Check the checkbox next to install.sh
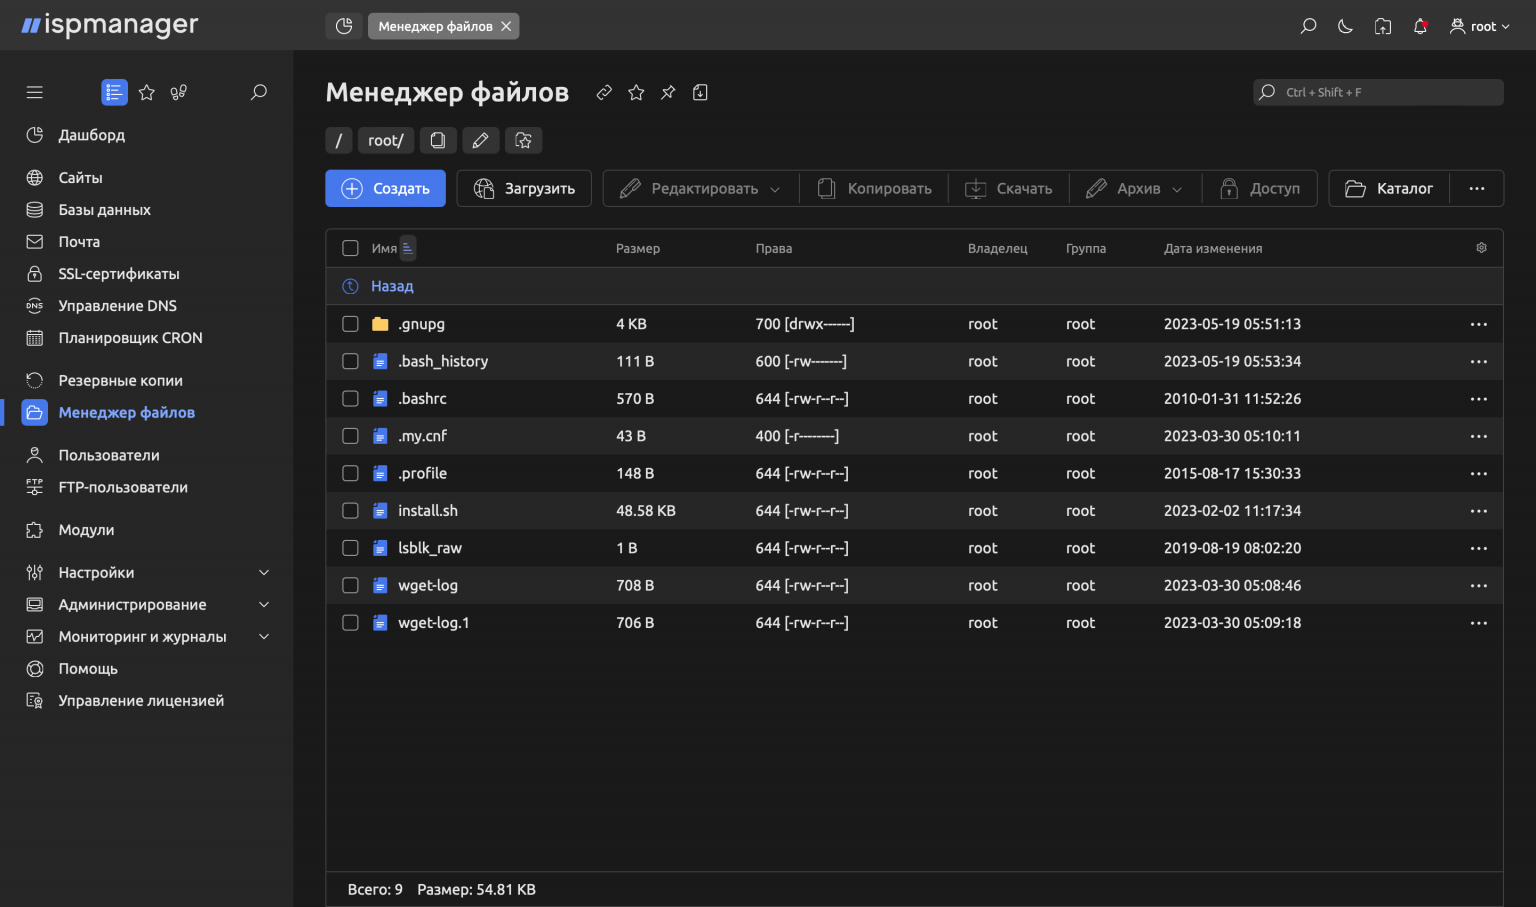The width and height of the screenshot is (1536, 907). click(350, 510)
